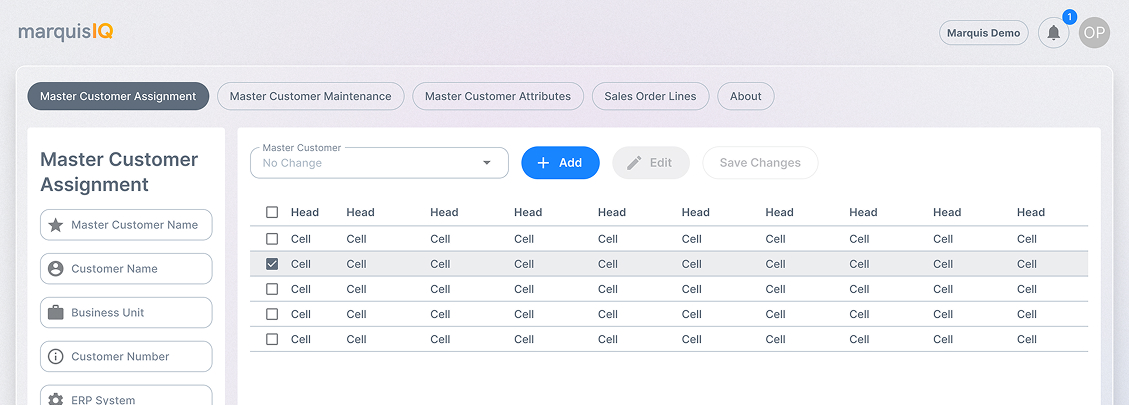
Task: Click the star icon beside Master Customer Name
Action: click(55, 225)
